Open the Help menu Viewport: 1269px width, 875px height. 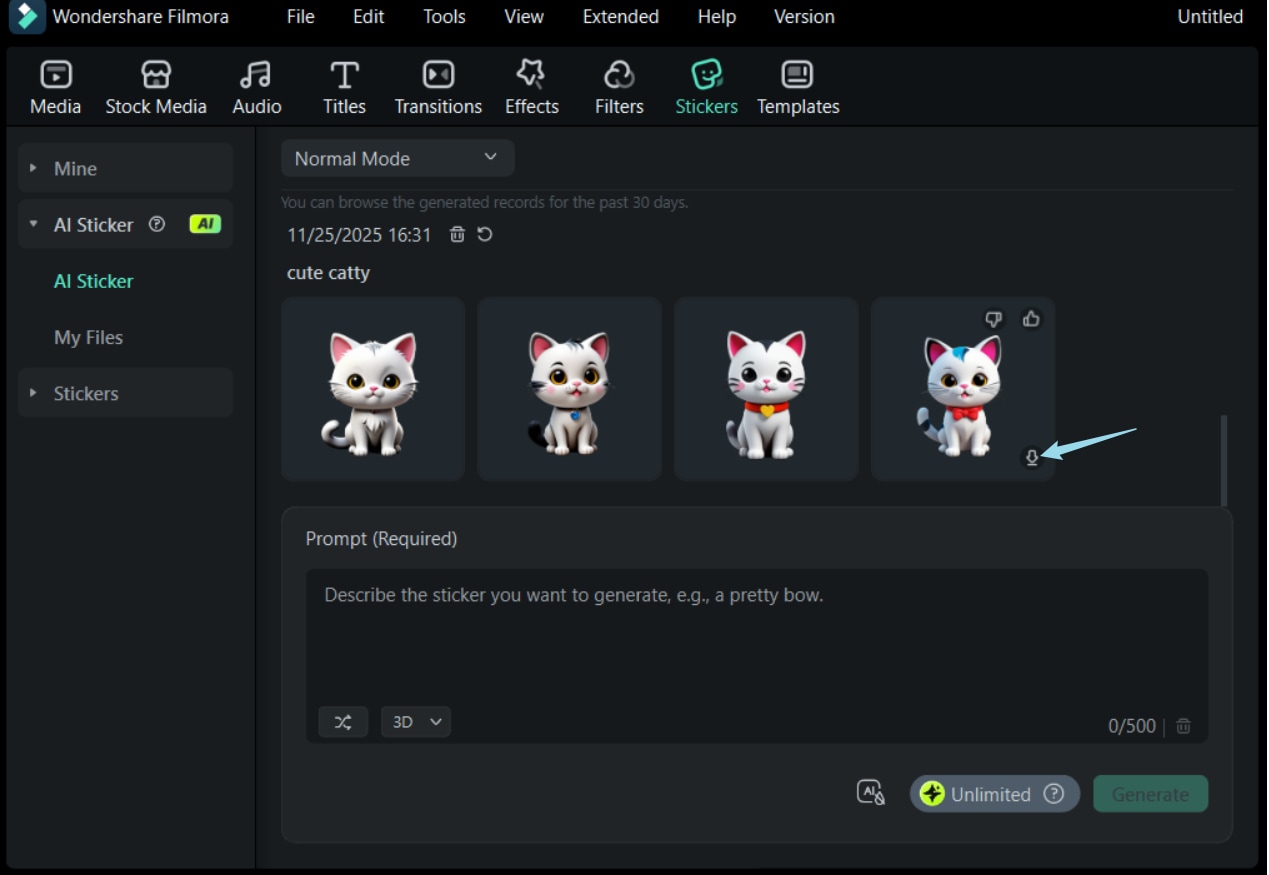click(x=716, y=17)
